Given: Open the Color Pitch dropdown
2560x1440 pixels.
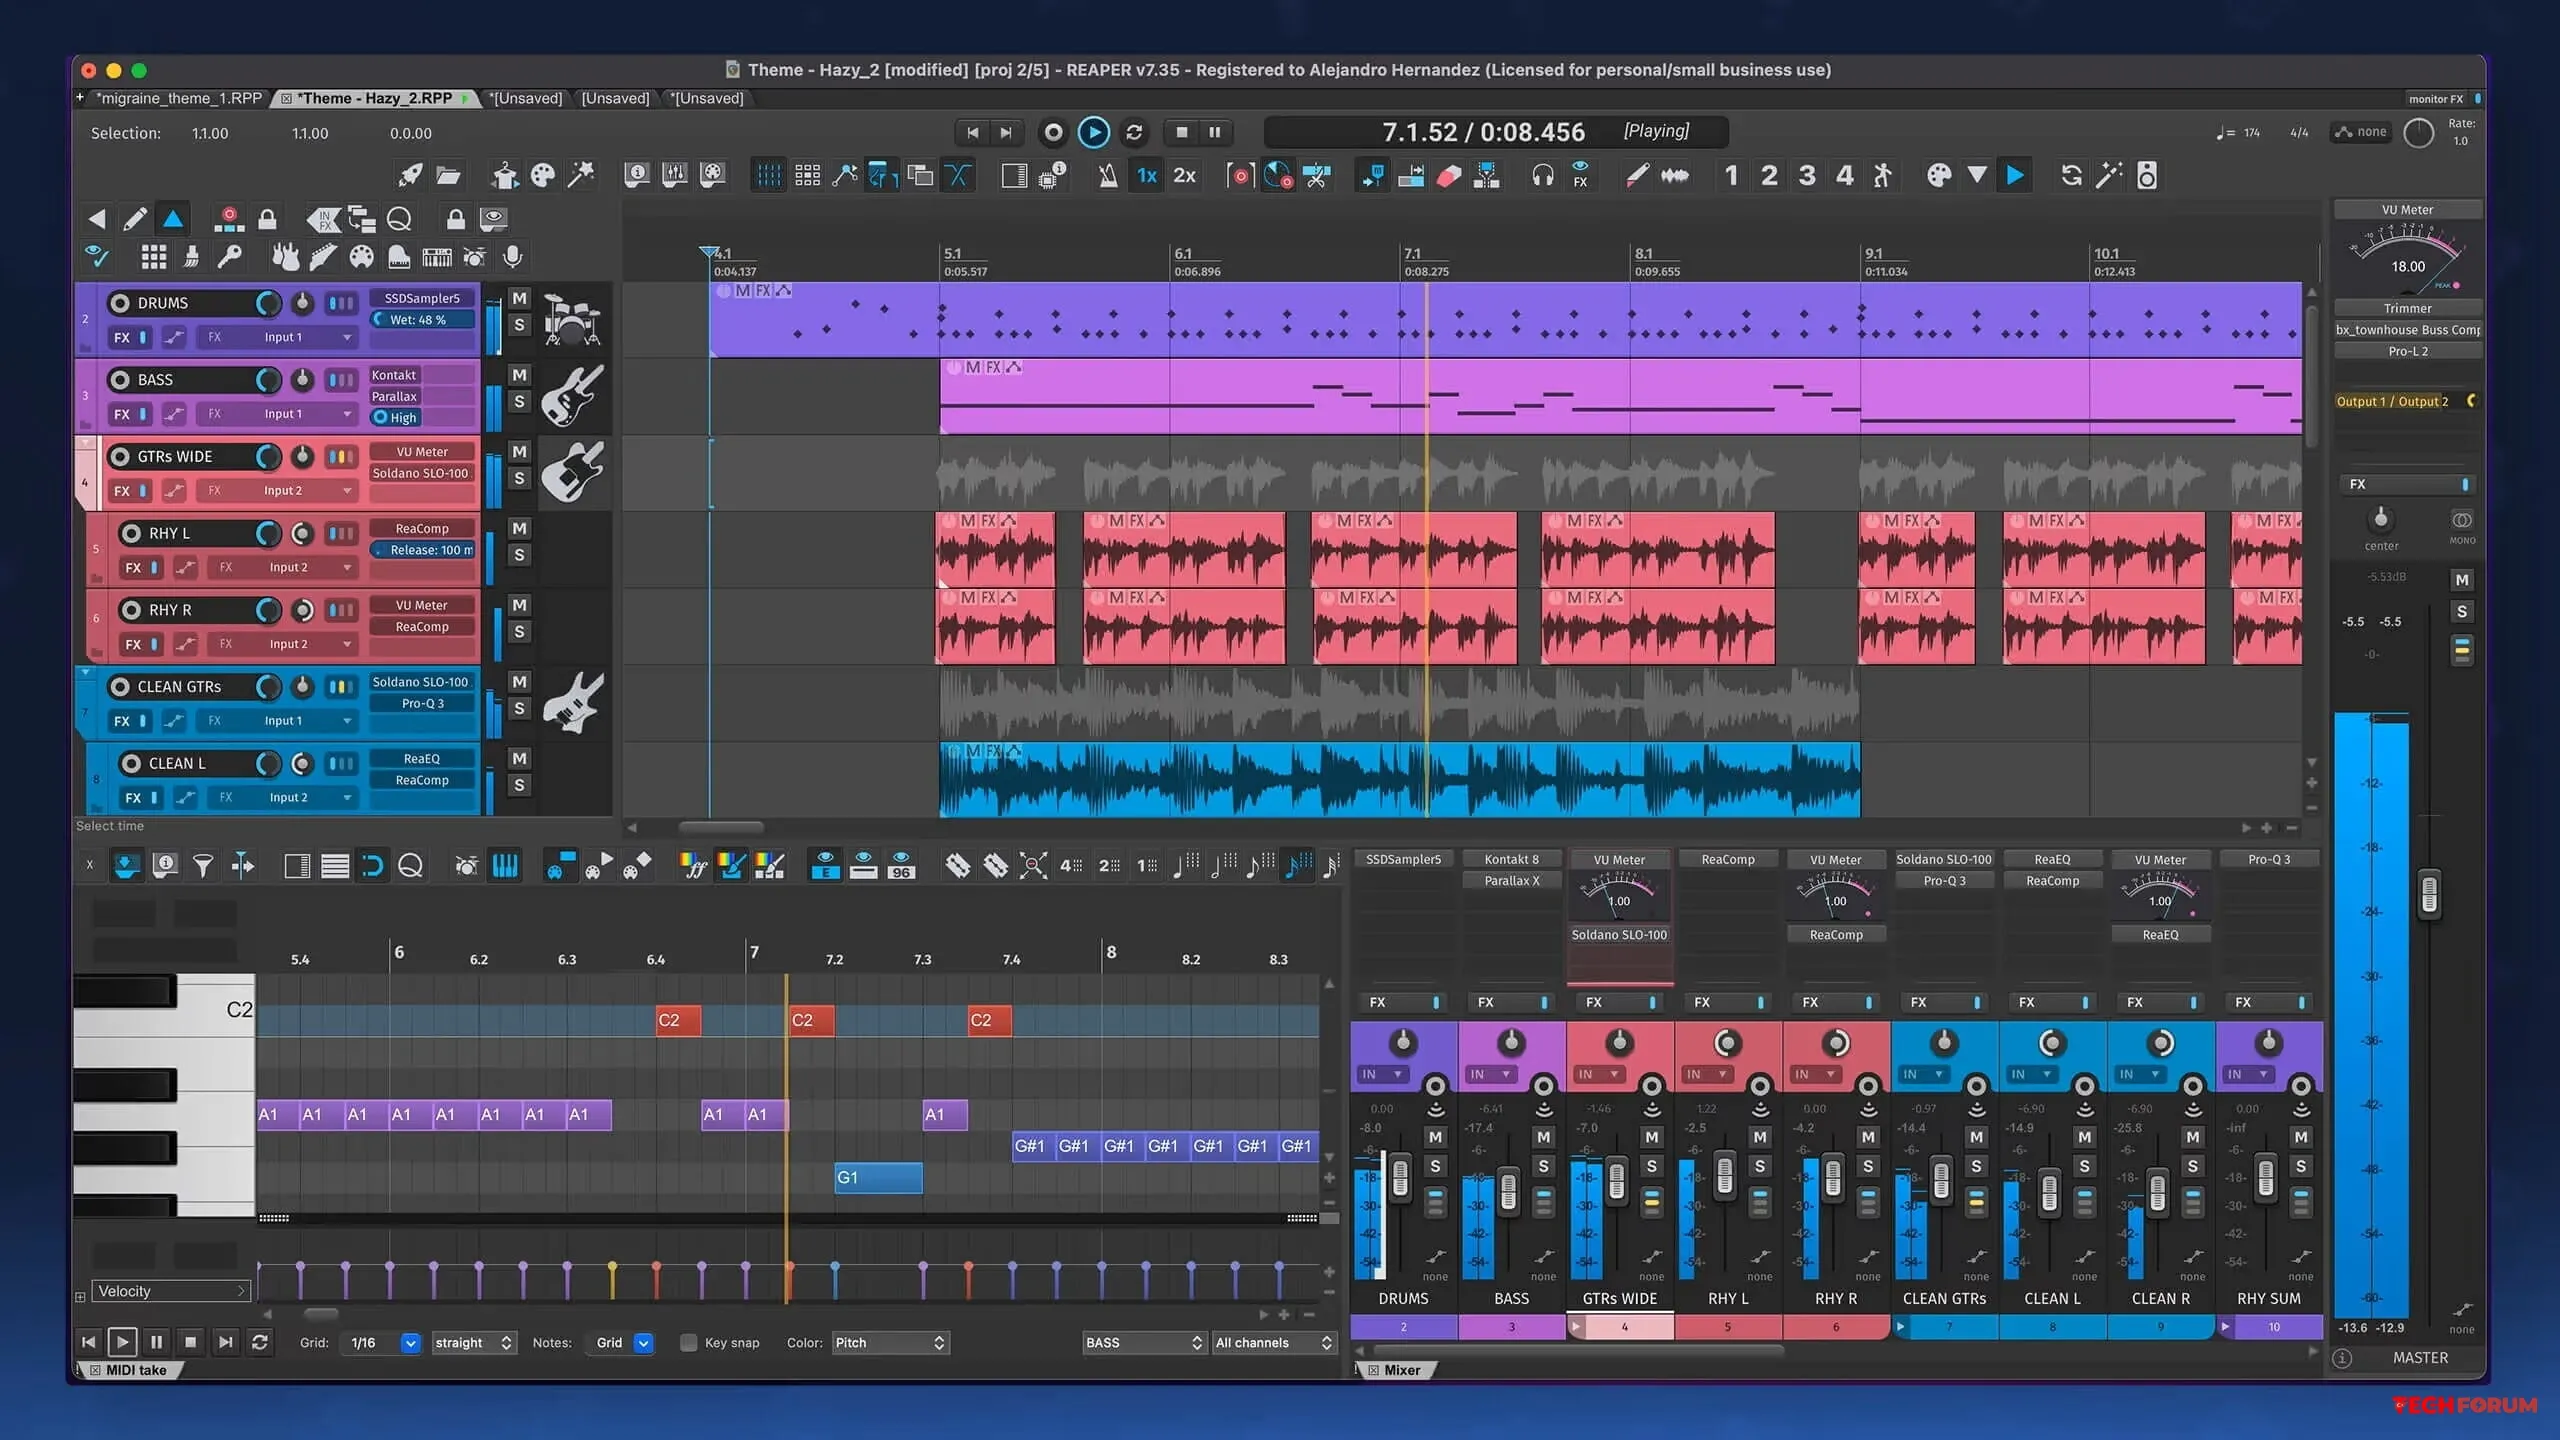Looking at the screenshot, I should pos(889,1343).
